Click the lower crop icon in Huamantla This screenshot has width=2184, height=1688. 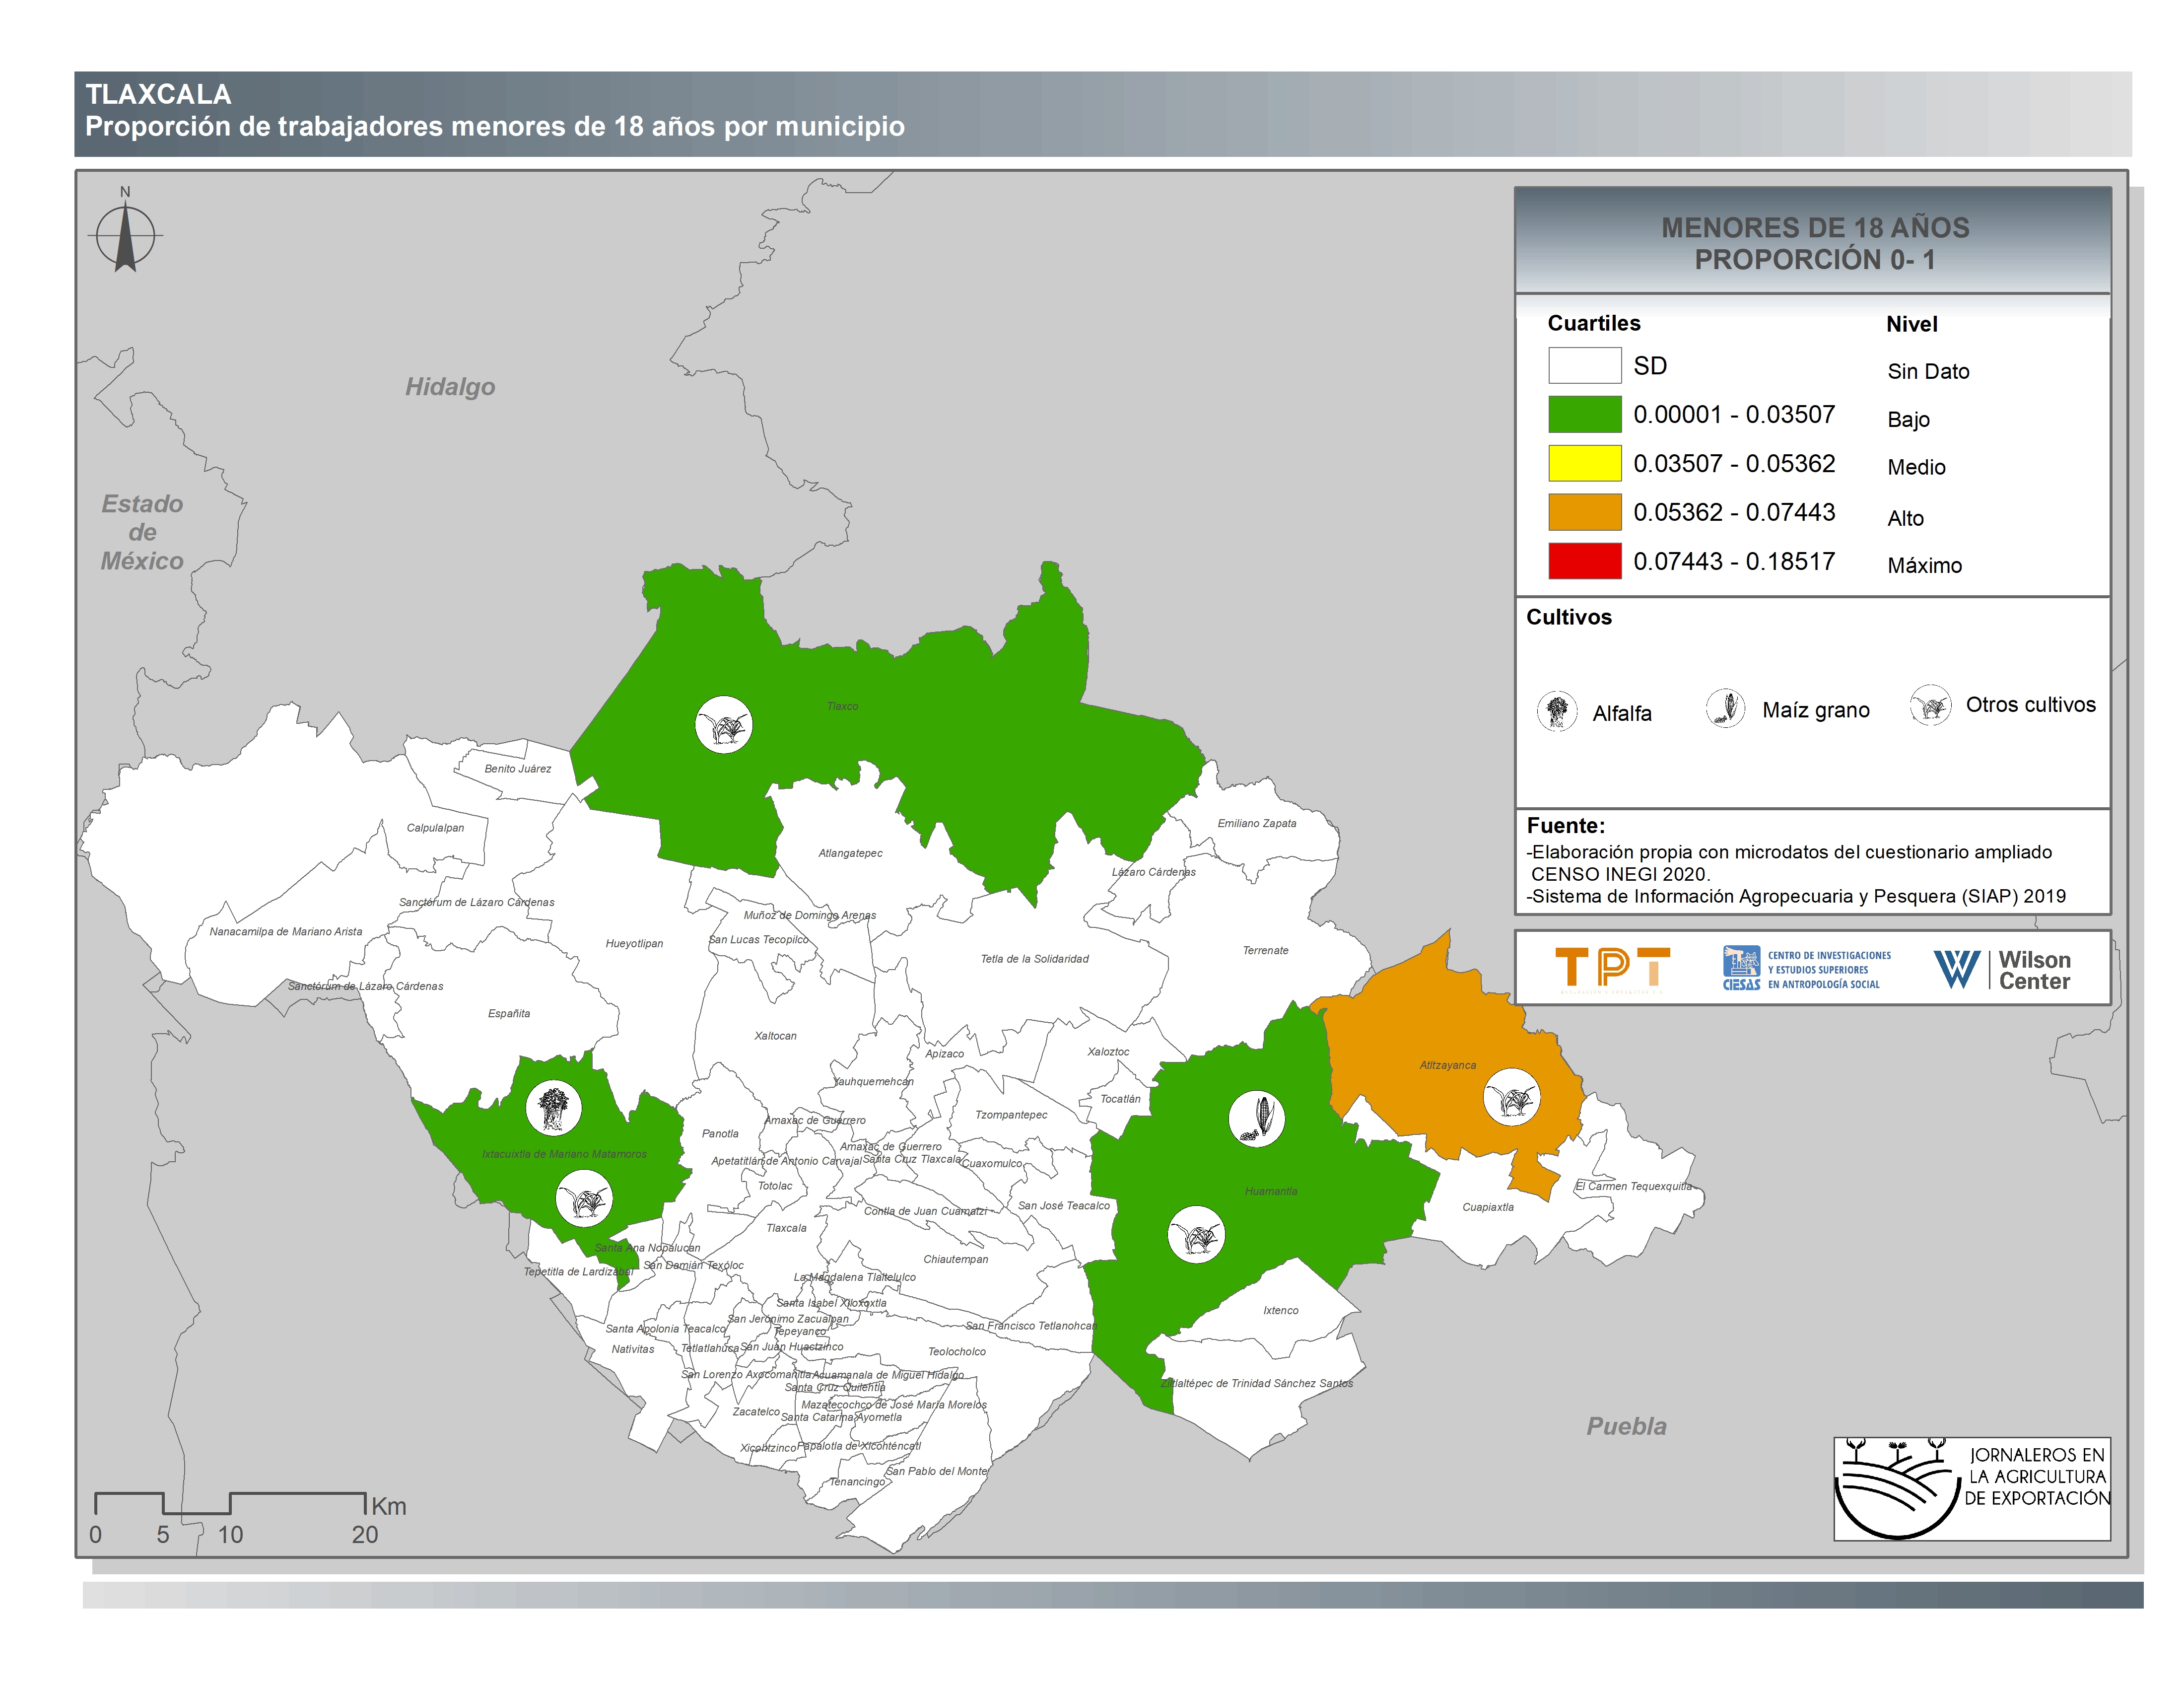click(x=1196, y=1236)
